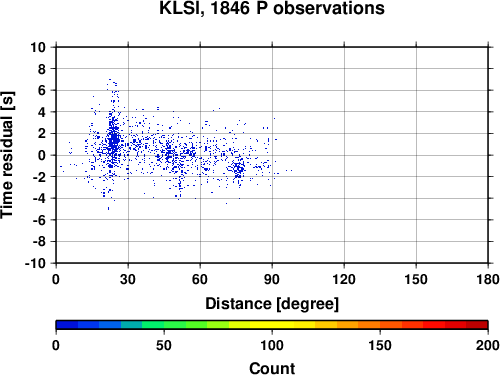The image size is (500, 375).
Task: Click the colorbar tick label '150'
Action: pyautogui.click(x=380, y=345)
